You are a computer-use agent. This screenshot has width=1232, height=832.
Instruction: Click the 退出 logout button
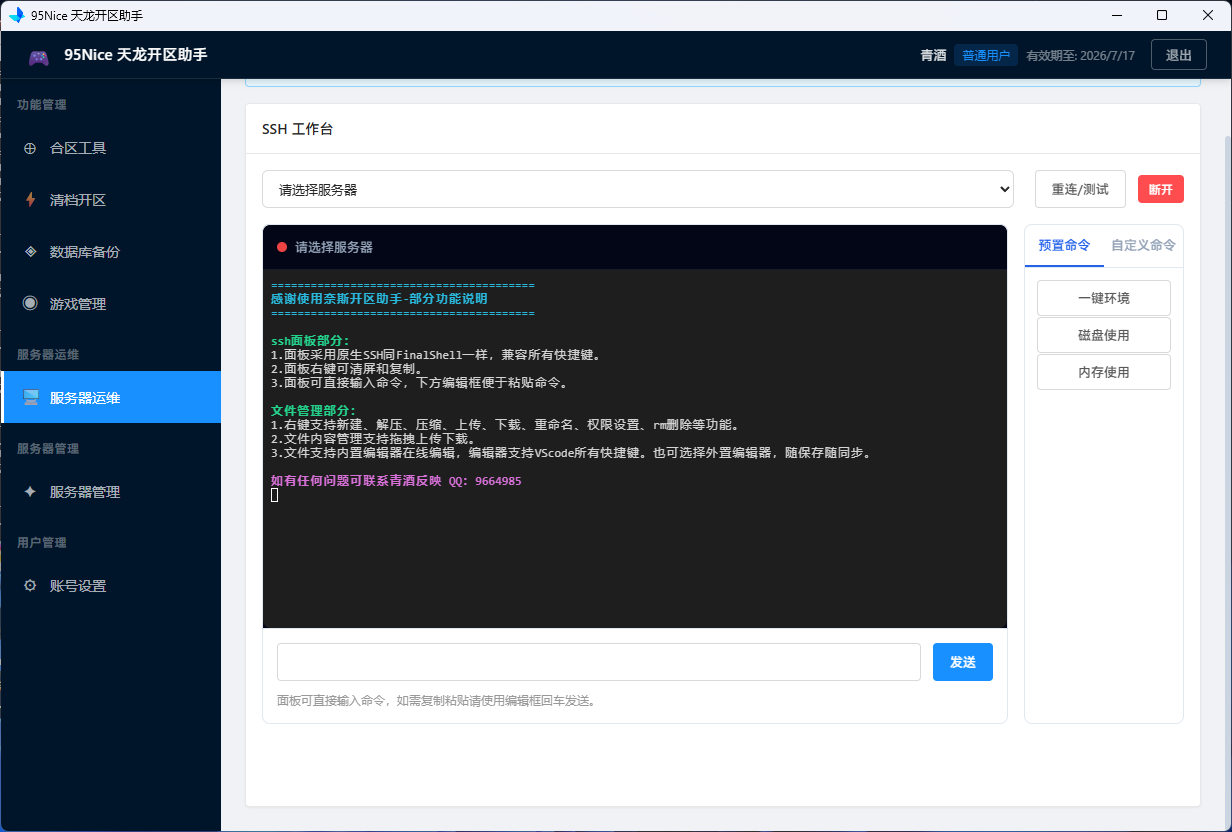tap(1179, 55)
